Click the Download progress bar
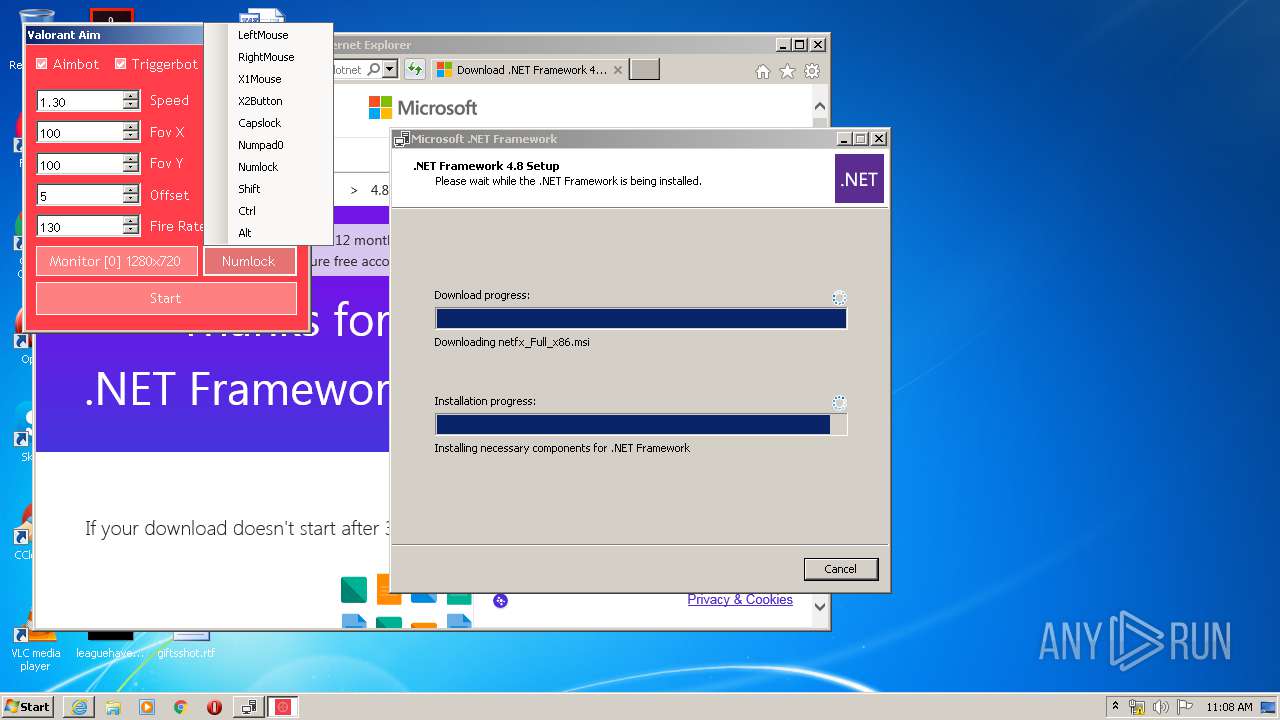This screenshot has height=720, width=1280. pos(641,319)
